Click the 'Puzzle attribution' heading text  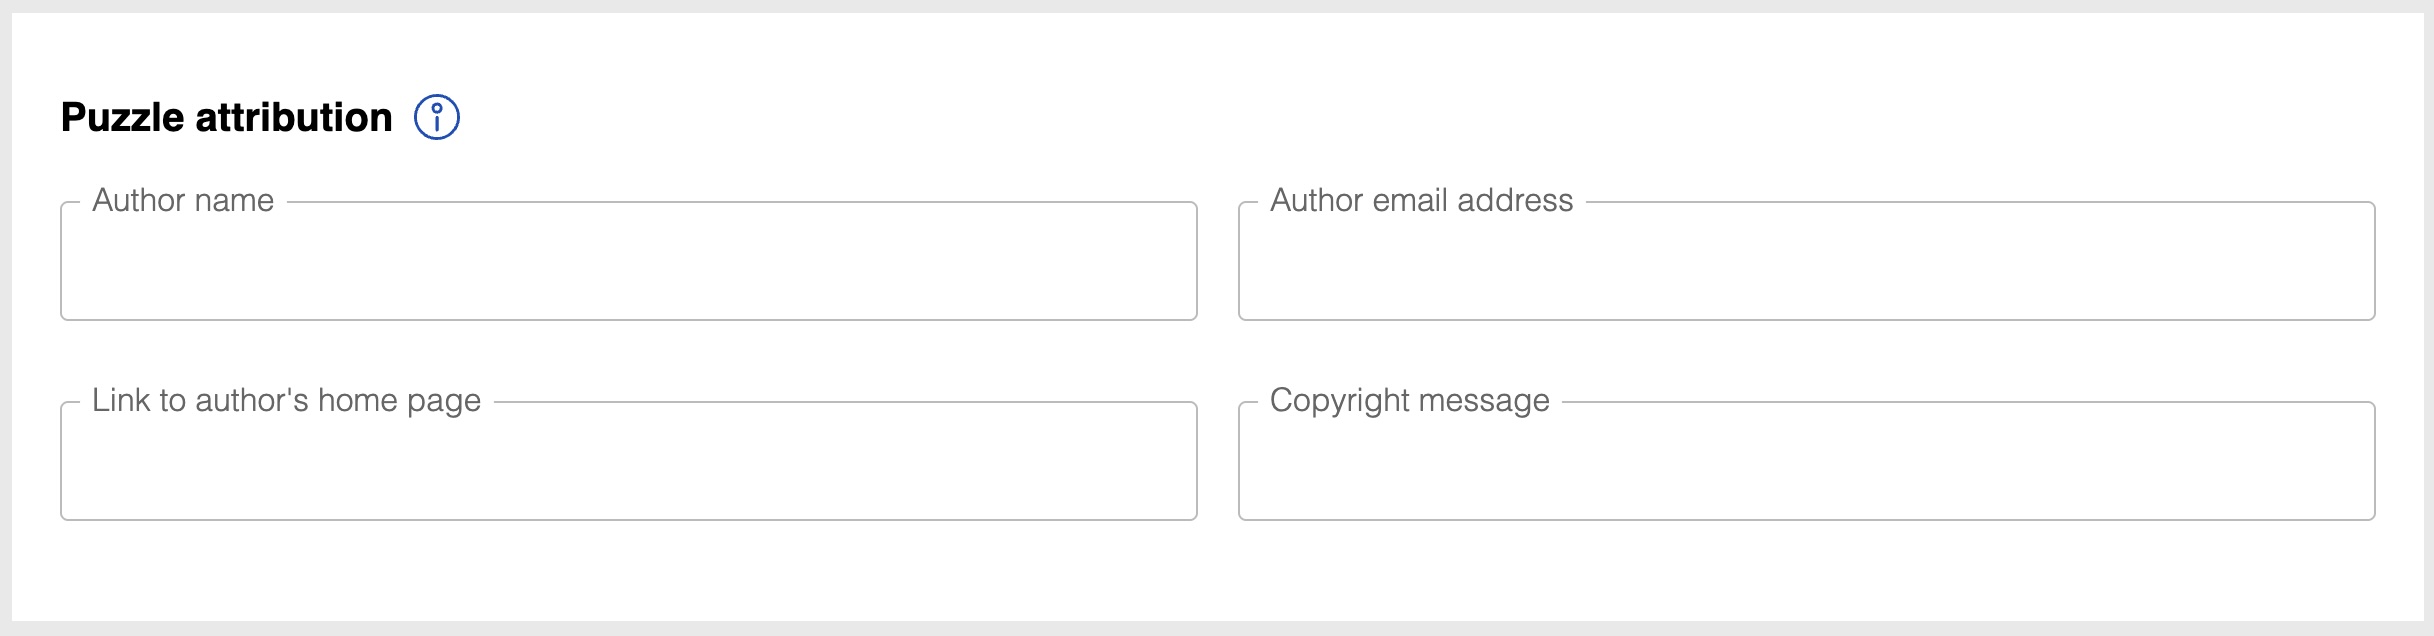(227, 117)
